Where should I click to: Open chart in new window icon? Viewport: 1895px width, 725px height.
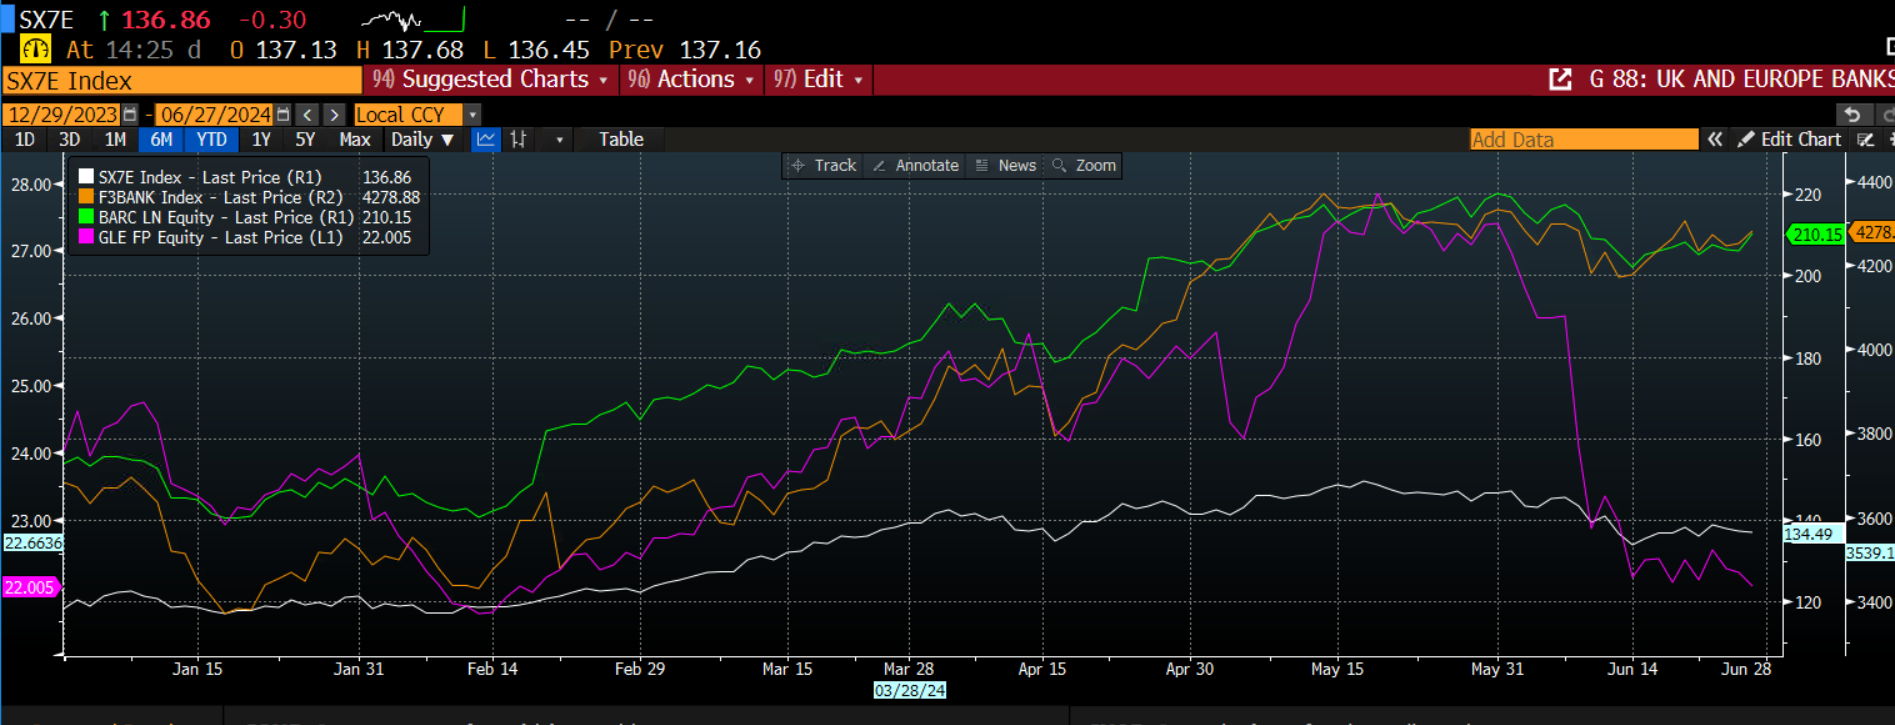pos(1560,80)
